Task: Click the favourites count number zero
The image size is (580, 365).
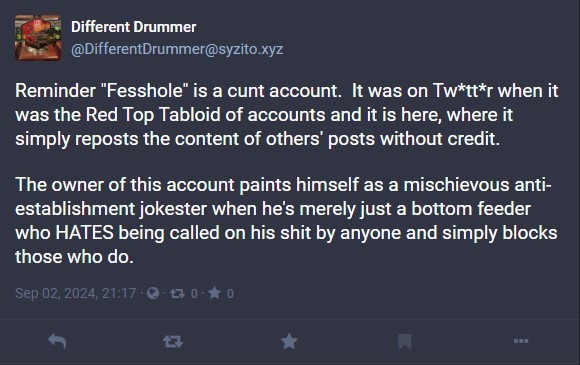Action: (230, 294)
